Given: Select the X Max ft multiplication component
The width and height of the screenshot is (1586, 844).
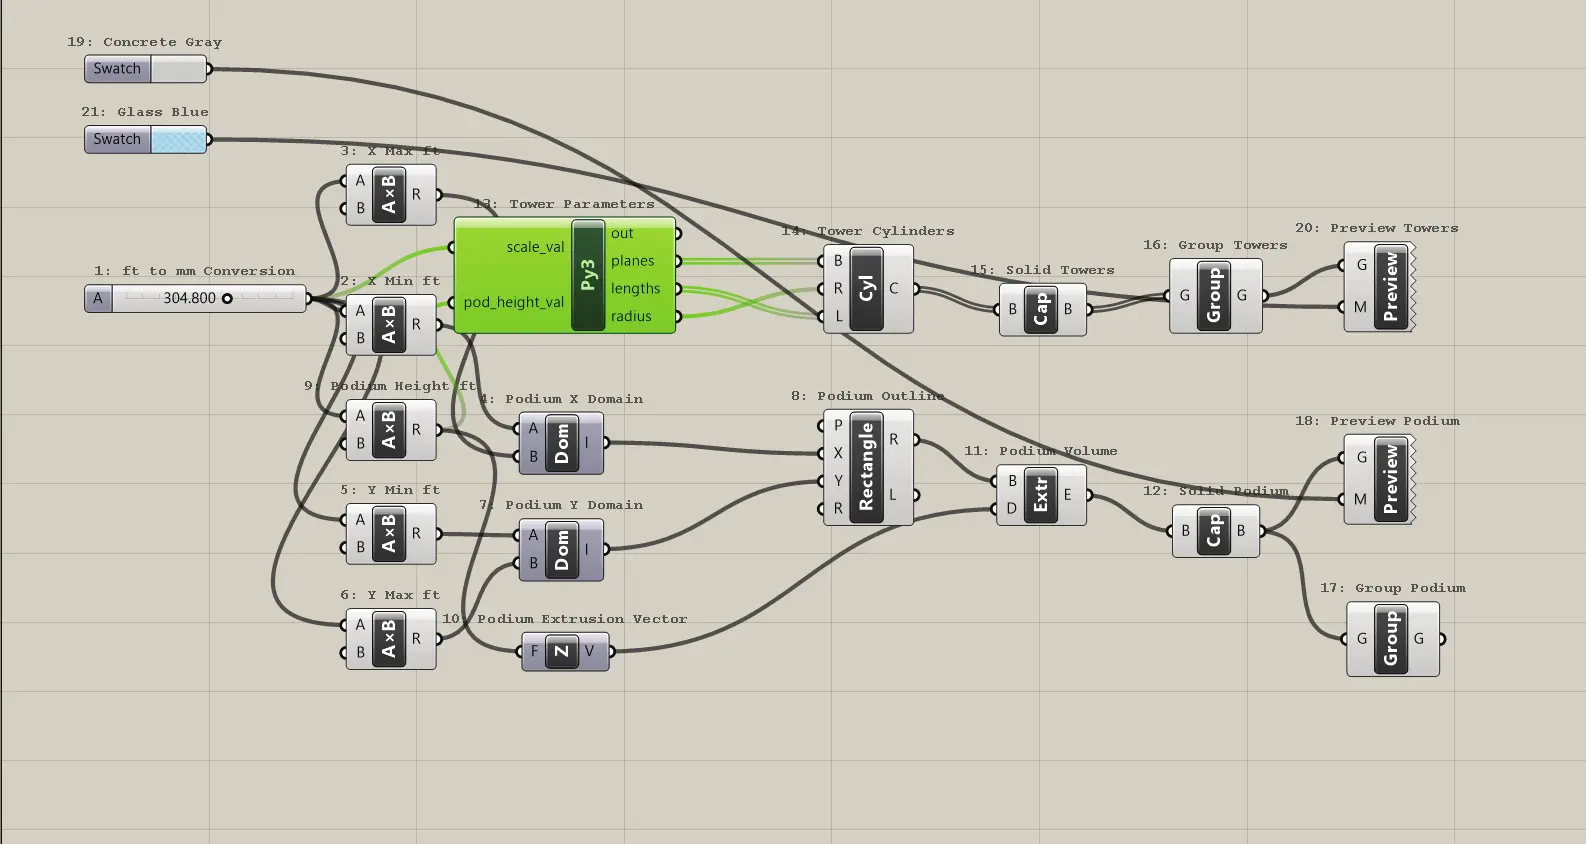Looking at the screenshot, I should point(389,195).
